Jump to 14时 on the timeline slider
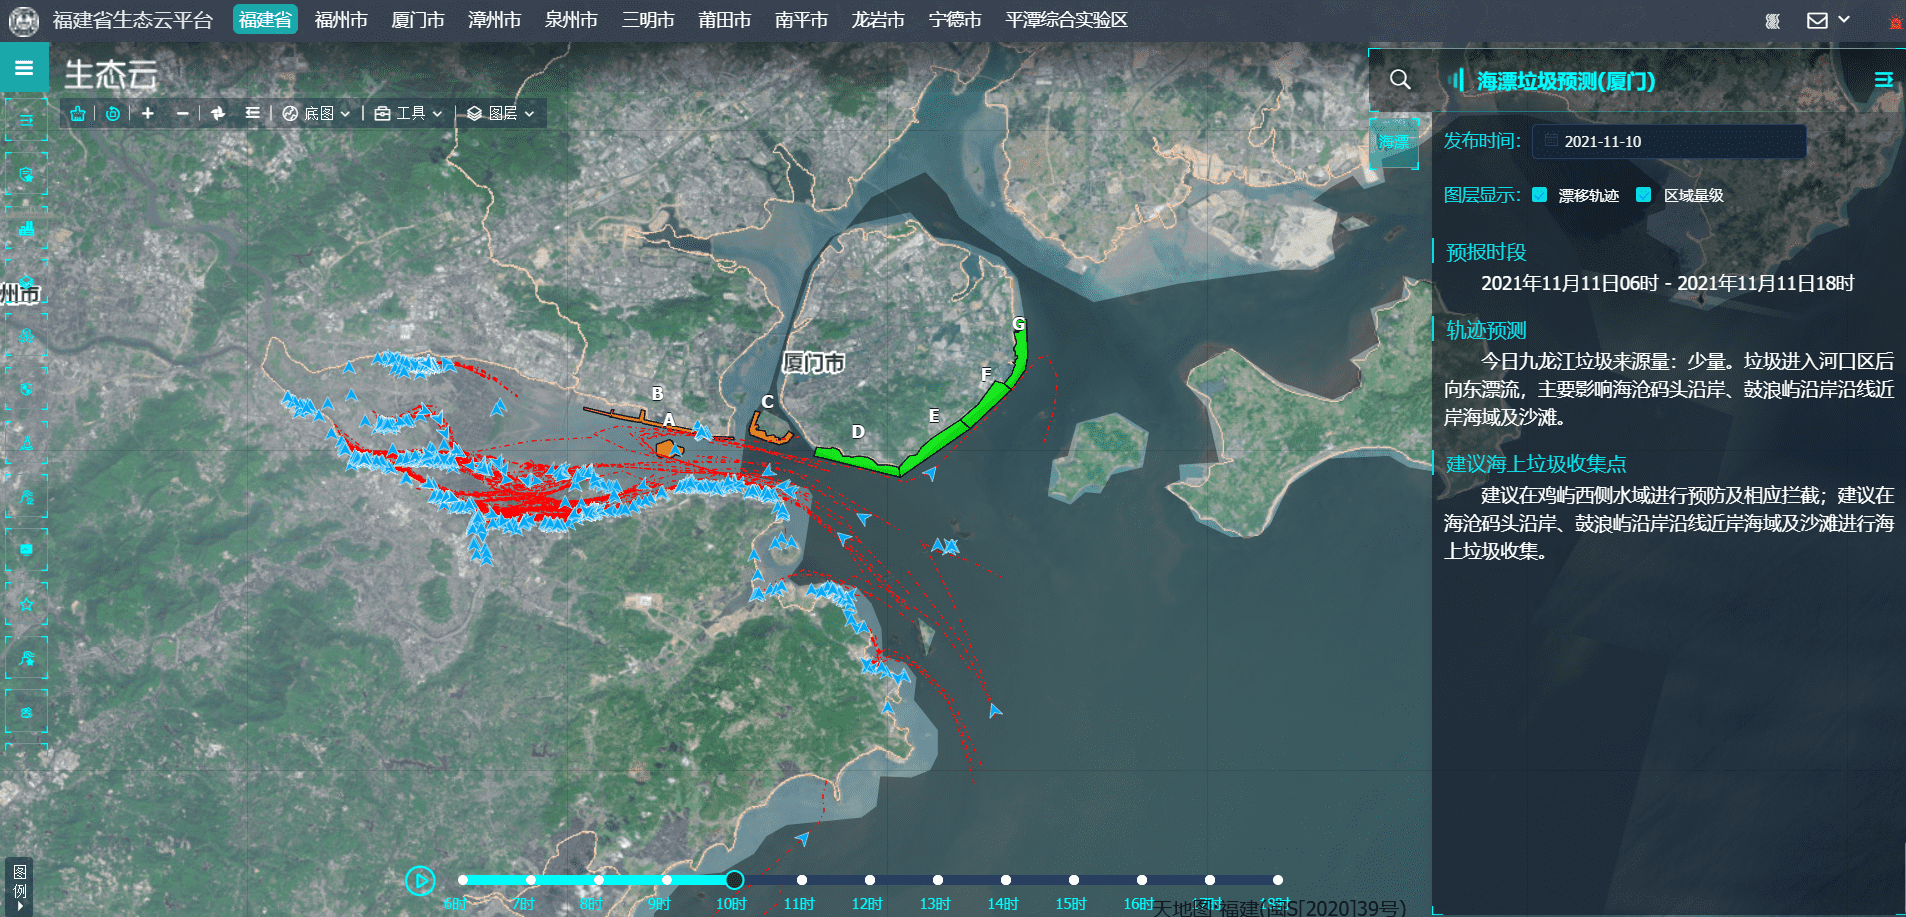 [x=1005, y=880]
